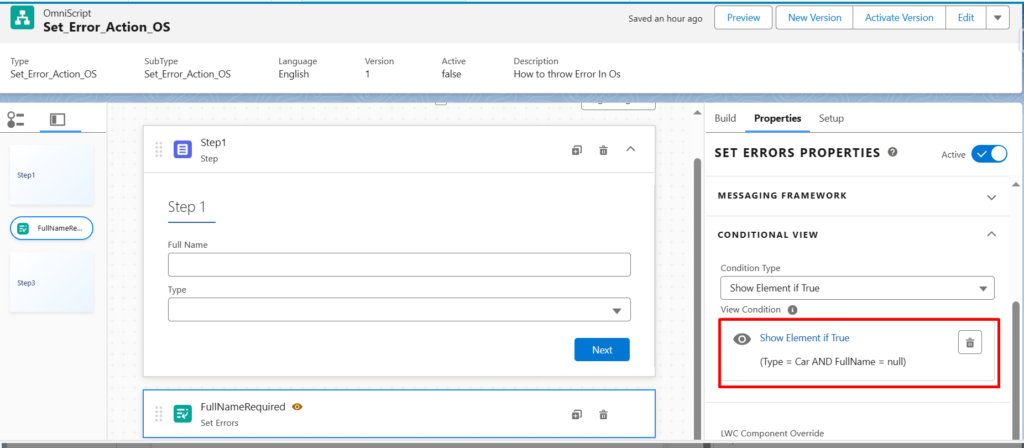The height and width of the screenshot is (448, 1024).
Task: Click drag handle of FullNameRequired
Action: [x=159, y=413]
